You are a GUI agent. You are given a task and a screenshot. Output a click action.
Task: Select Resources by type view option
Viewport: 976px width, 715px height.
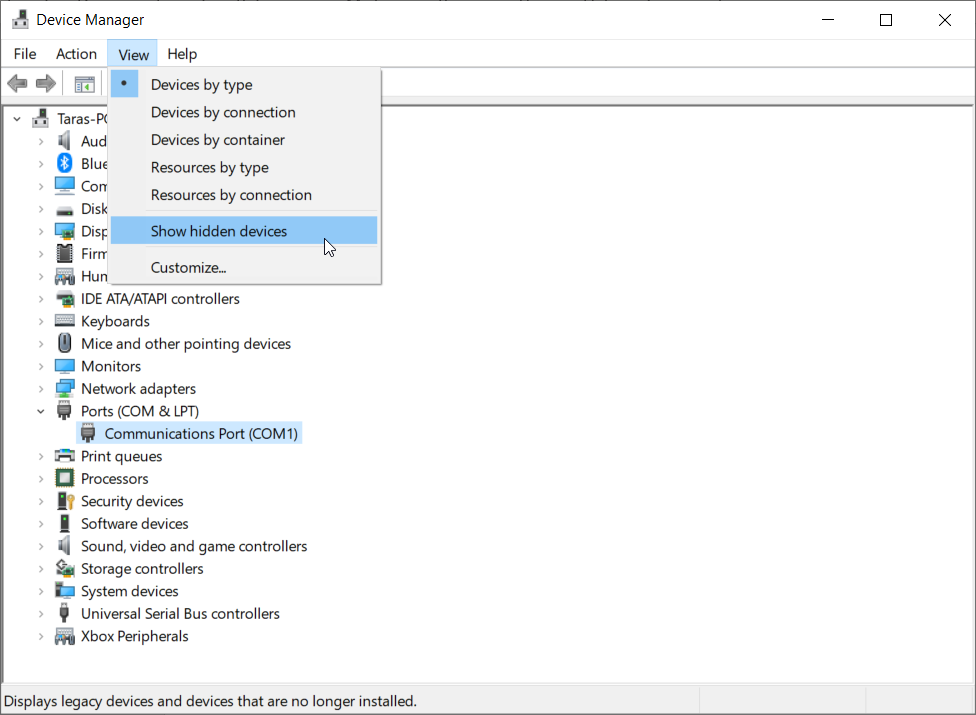244,167
